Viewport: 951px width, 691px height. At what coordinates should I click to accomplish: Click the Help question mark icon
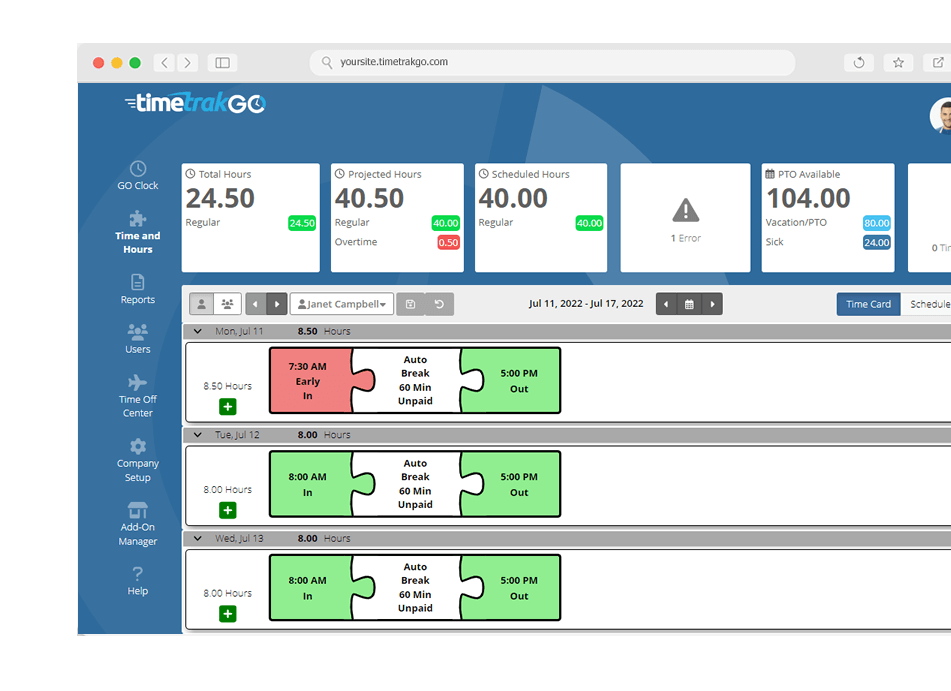pos(138,573)
